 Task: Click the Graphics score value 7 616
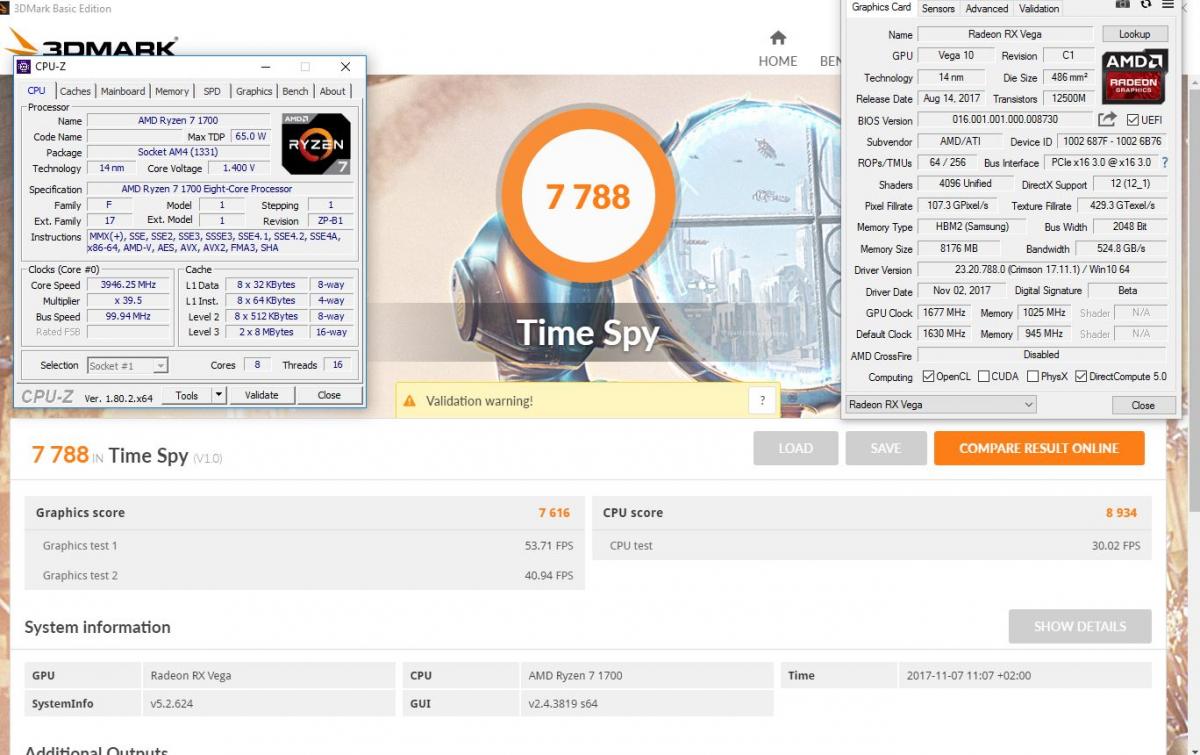[554, 512]
